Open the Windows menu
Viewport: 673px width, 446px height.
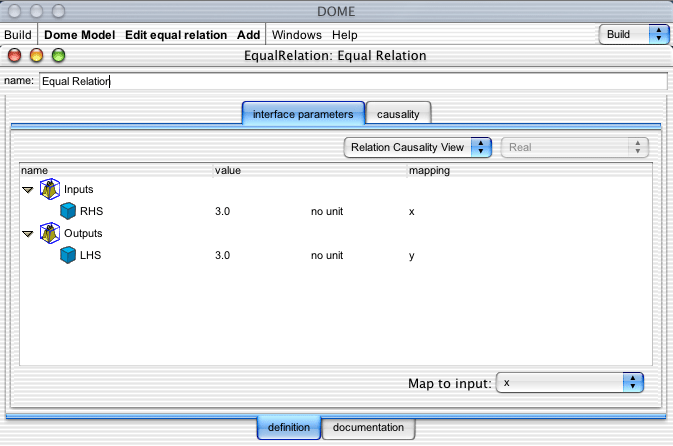(297, 35)
